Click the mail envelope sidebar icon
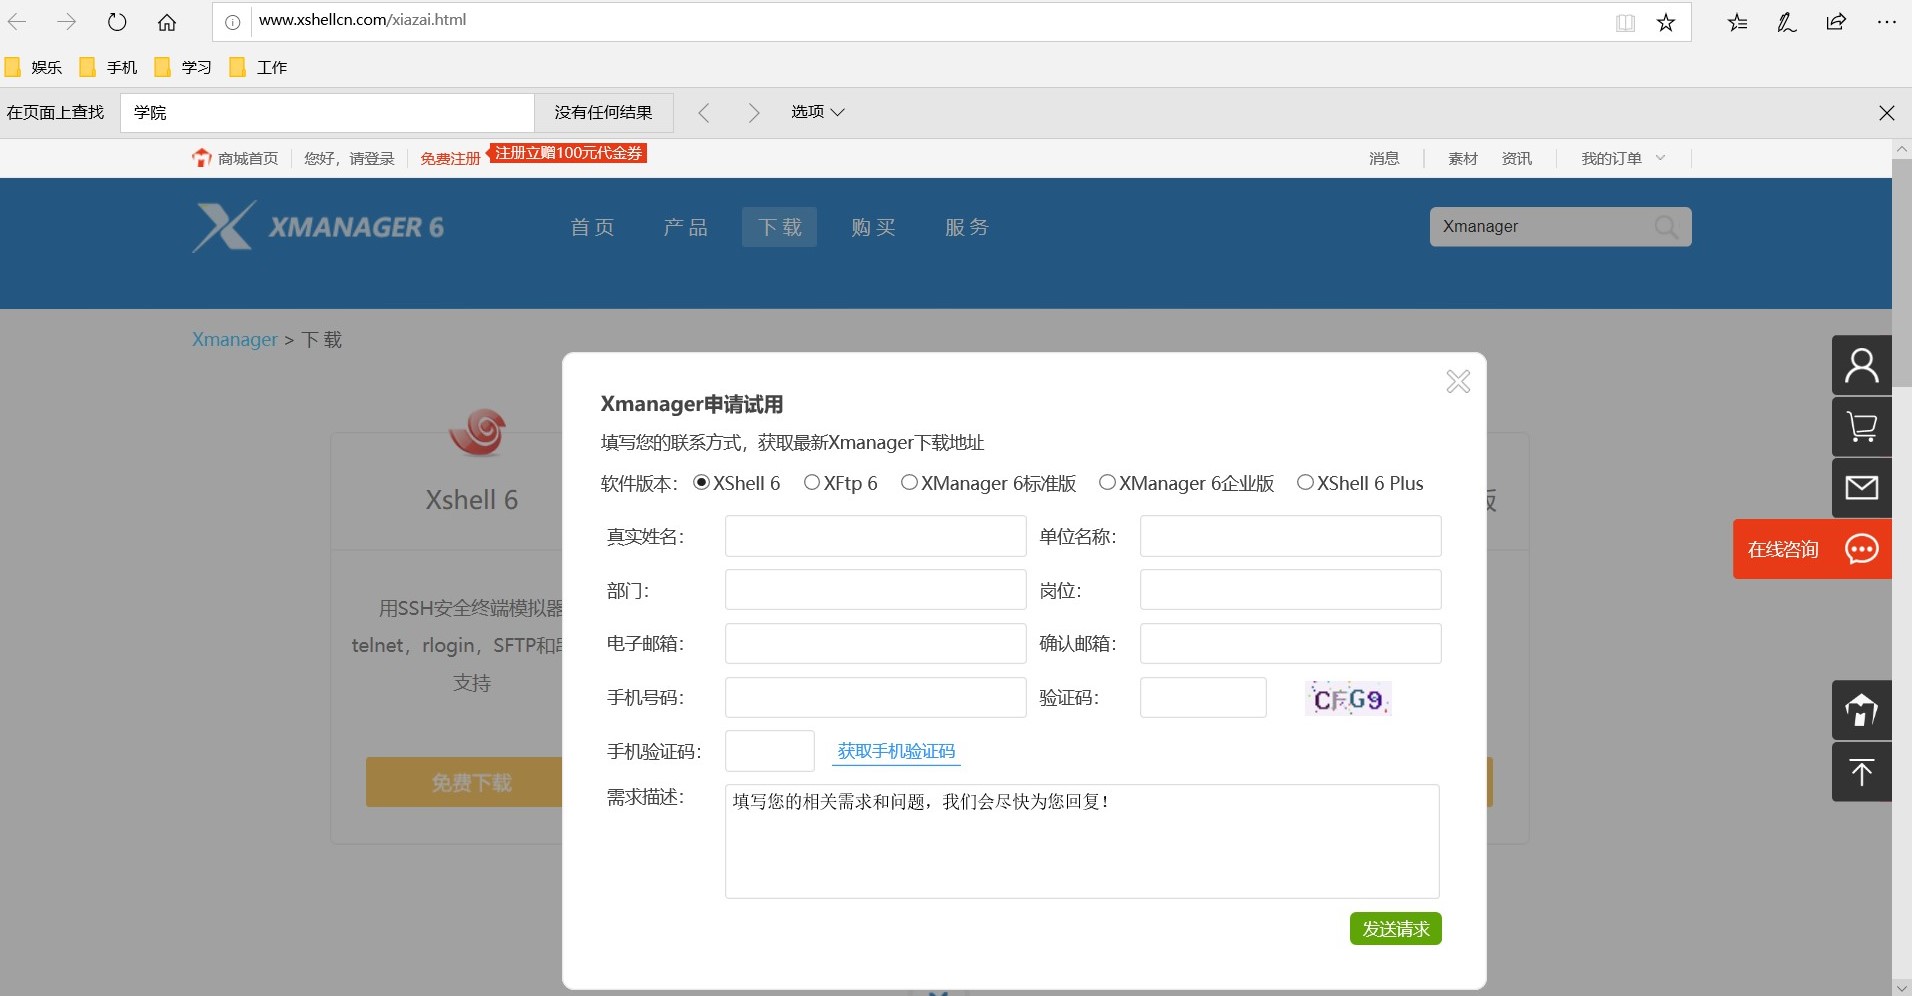 (1862, 488)
